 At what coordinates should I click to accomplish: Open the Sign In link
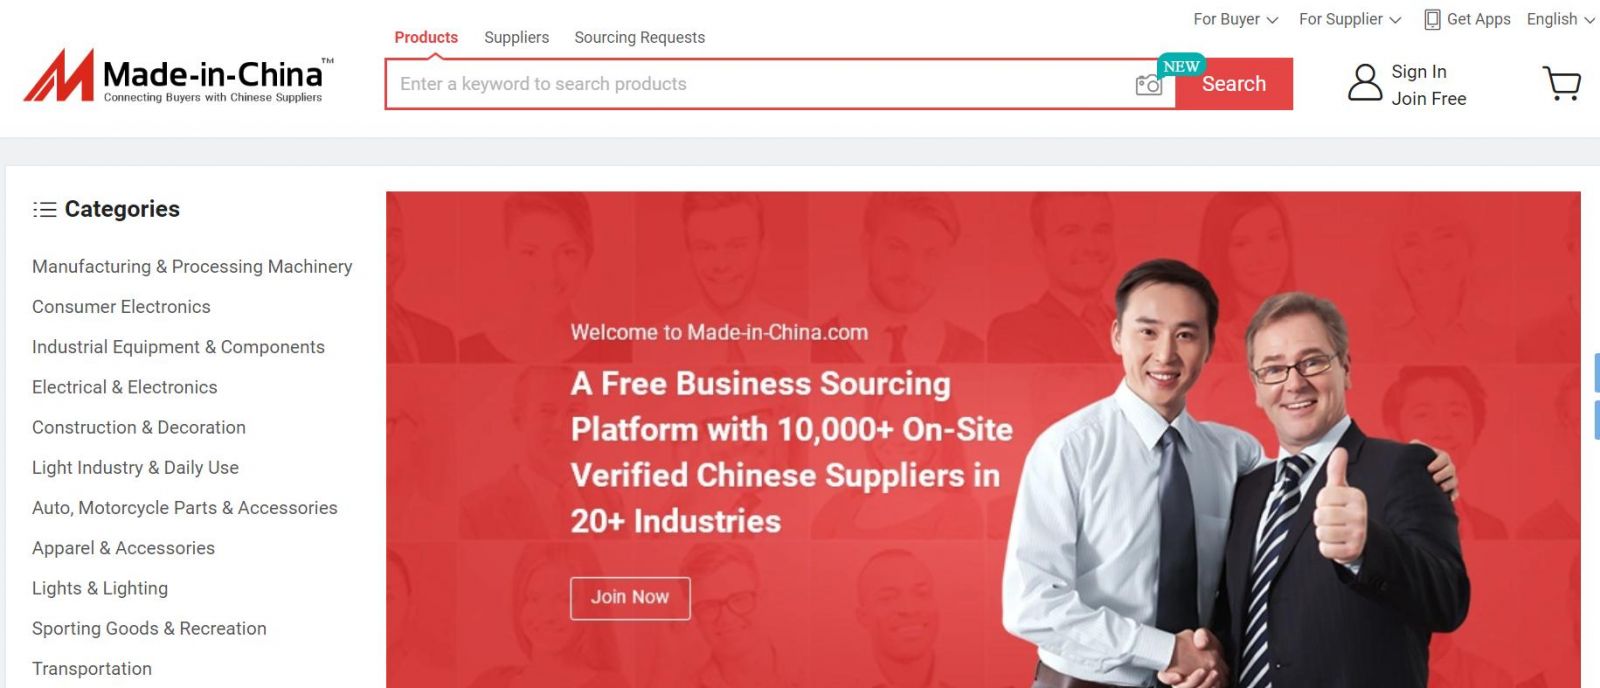tap(1418, 72)
